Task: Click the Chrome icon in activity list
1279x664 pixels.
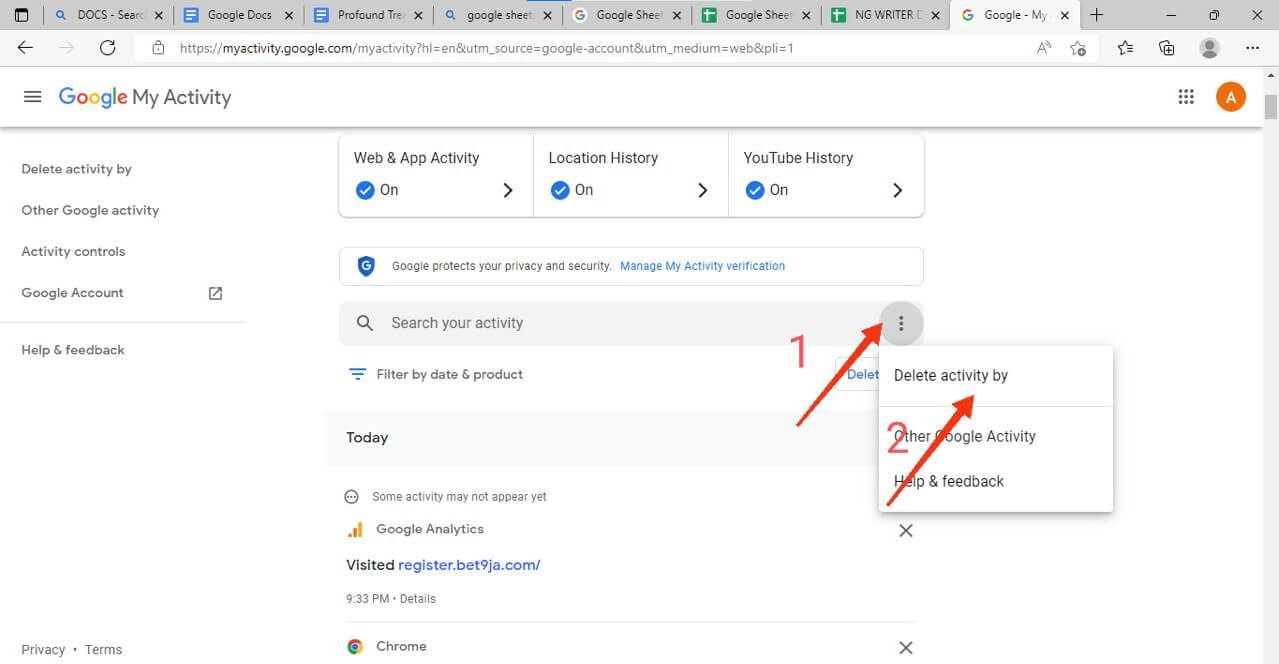Action: (x=355, y=646)
